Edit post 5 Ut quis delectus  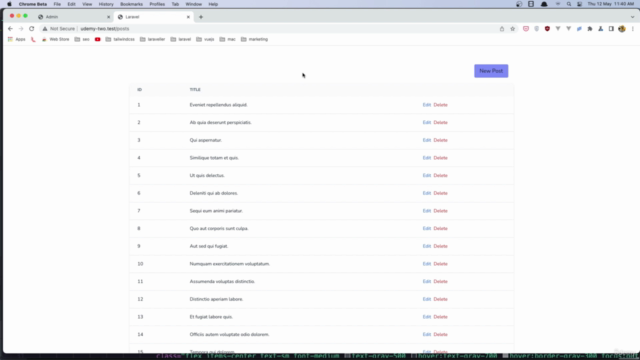click(x=427, y=176)
